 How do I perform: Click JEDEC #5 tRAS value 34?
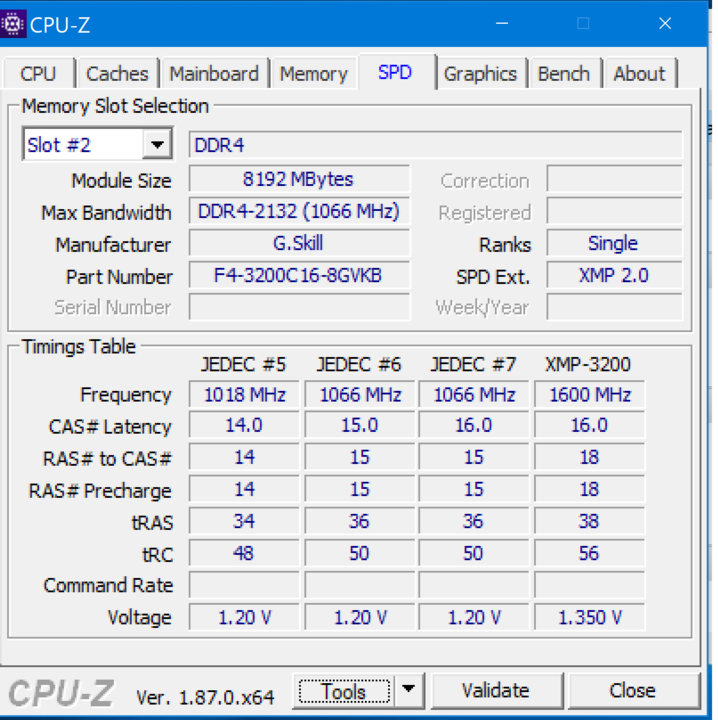244,521
